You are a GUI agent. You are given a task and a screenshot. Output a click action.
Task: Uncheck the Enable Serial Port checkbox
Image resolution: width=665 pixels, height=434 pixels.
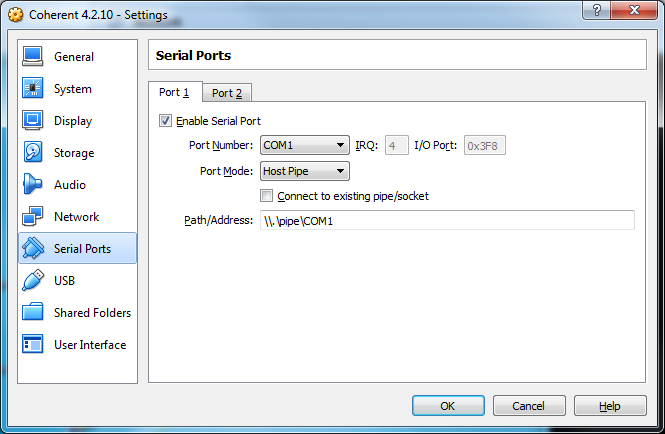[165, 121]
